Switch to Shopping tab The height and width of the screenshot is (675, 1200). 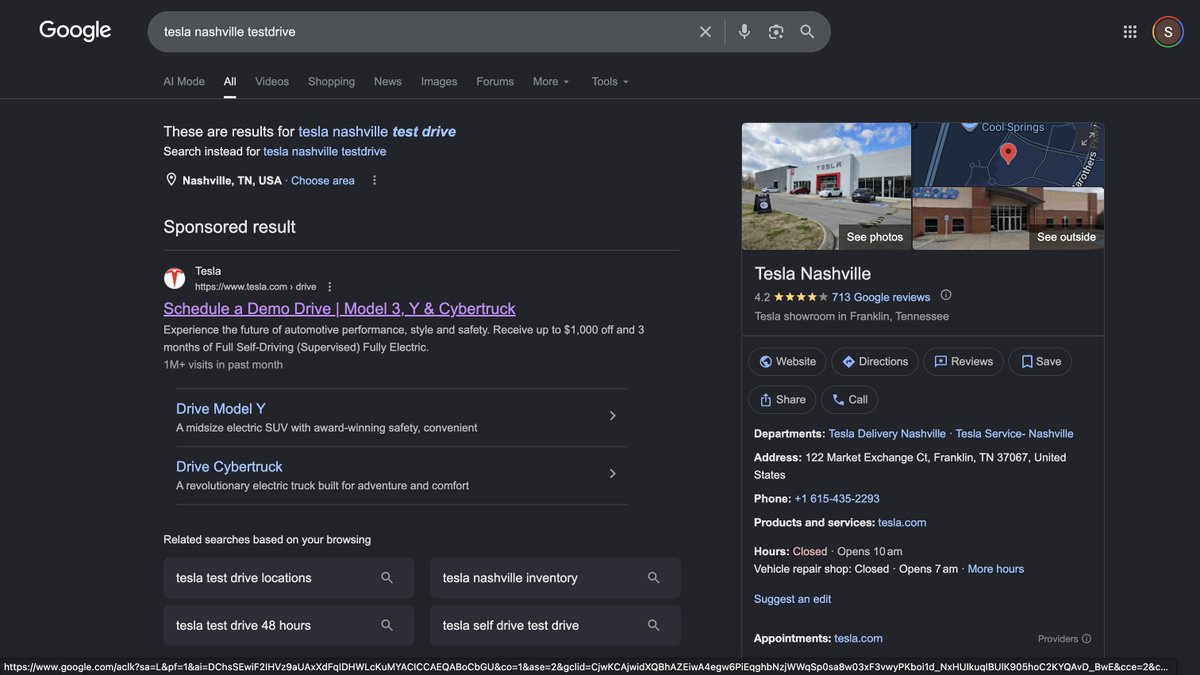coord(331,82)
